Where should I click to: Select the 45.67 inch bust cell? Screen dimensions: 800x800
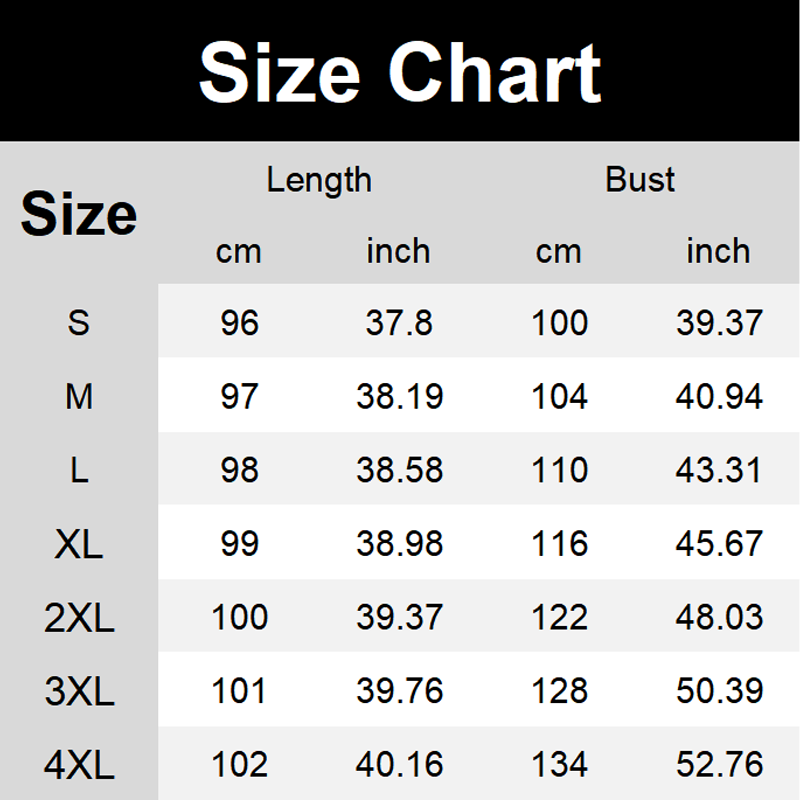pos(719,544)
